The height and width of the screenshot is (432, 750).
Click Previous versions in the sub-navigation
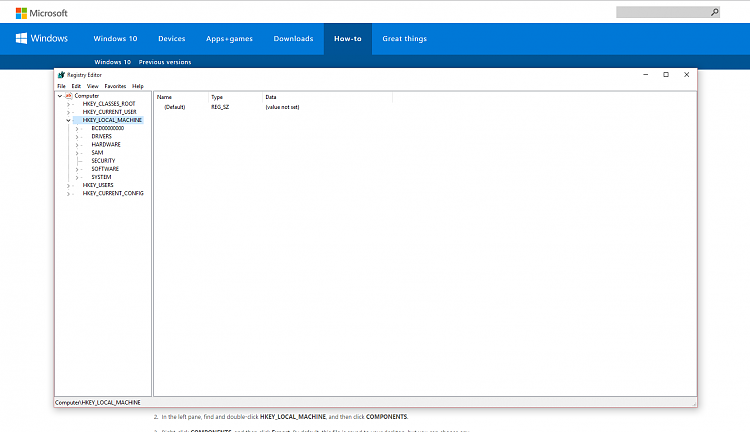tap(165, 62)
